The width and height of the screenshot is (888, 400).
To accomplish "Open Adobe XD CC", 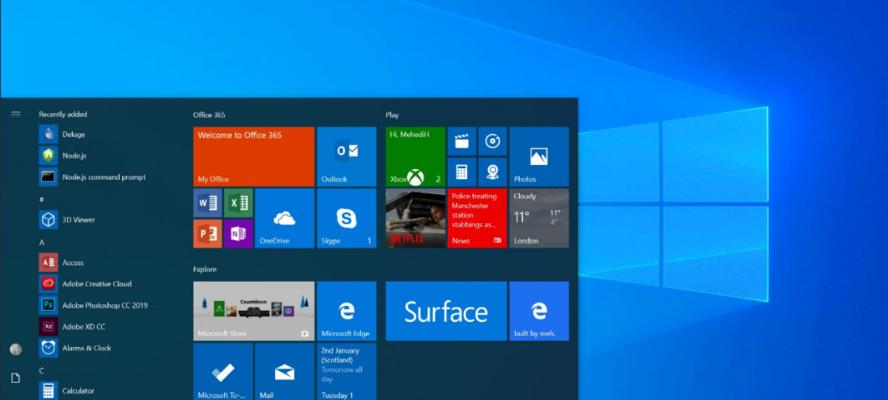I will (x=72, y=326).
